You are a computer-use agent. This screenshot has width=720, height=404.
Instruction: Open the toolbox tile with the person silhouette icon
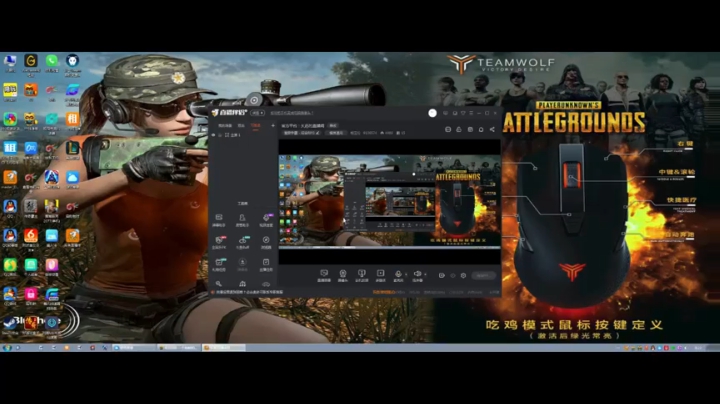point(242,220)
